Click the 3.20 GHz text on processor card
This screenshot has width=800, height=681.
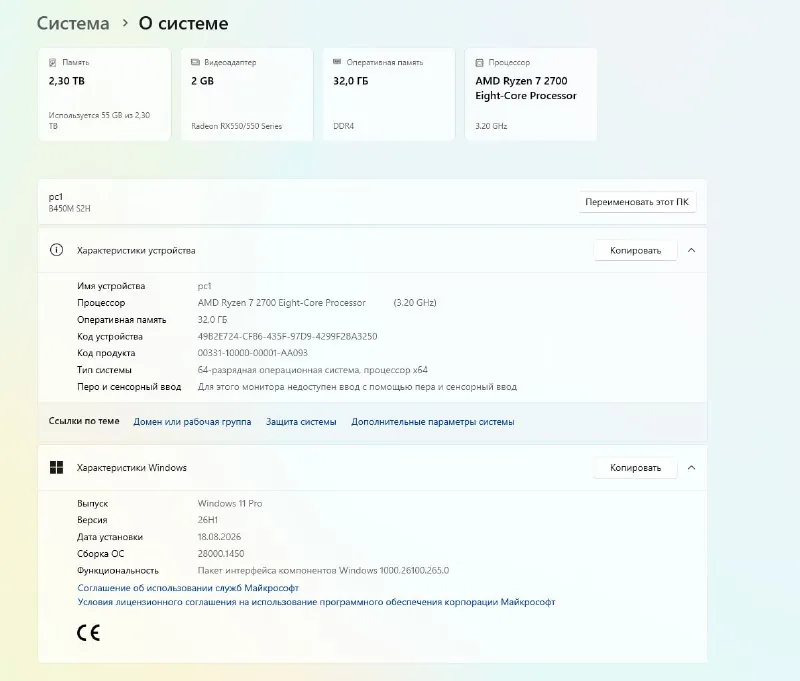tap(491, 126)
